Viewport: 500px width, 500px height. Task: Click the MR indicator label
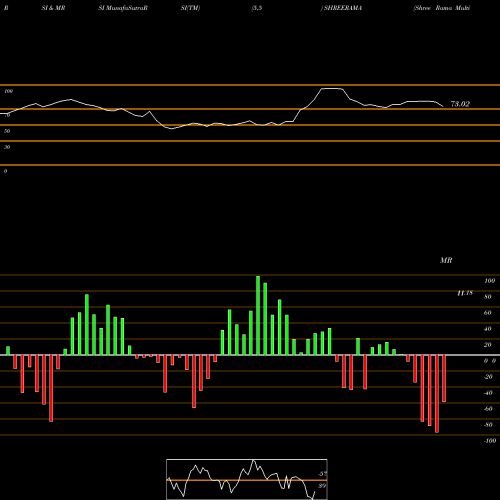(x=446, y=260)
